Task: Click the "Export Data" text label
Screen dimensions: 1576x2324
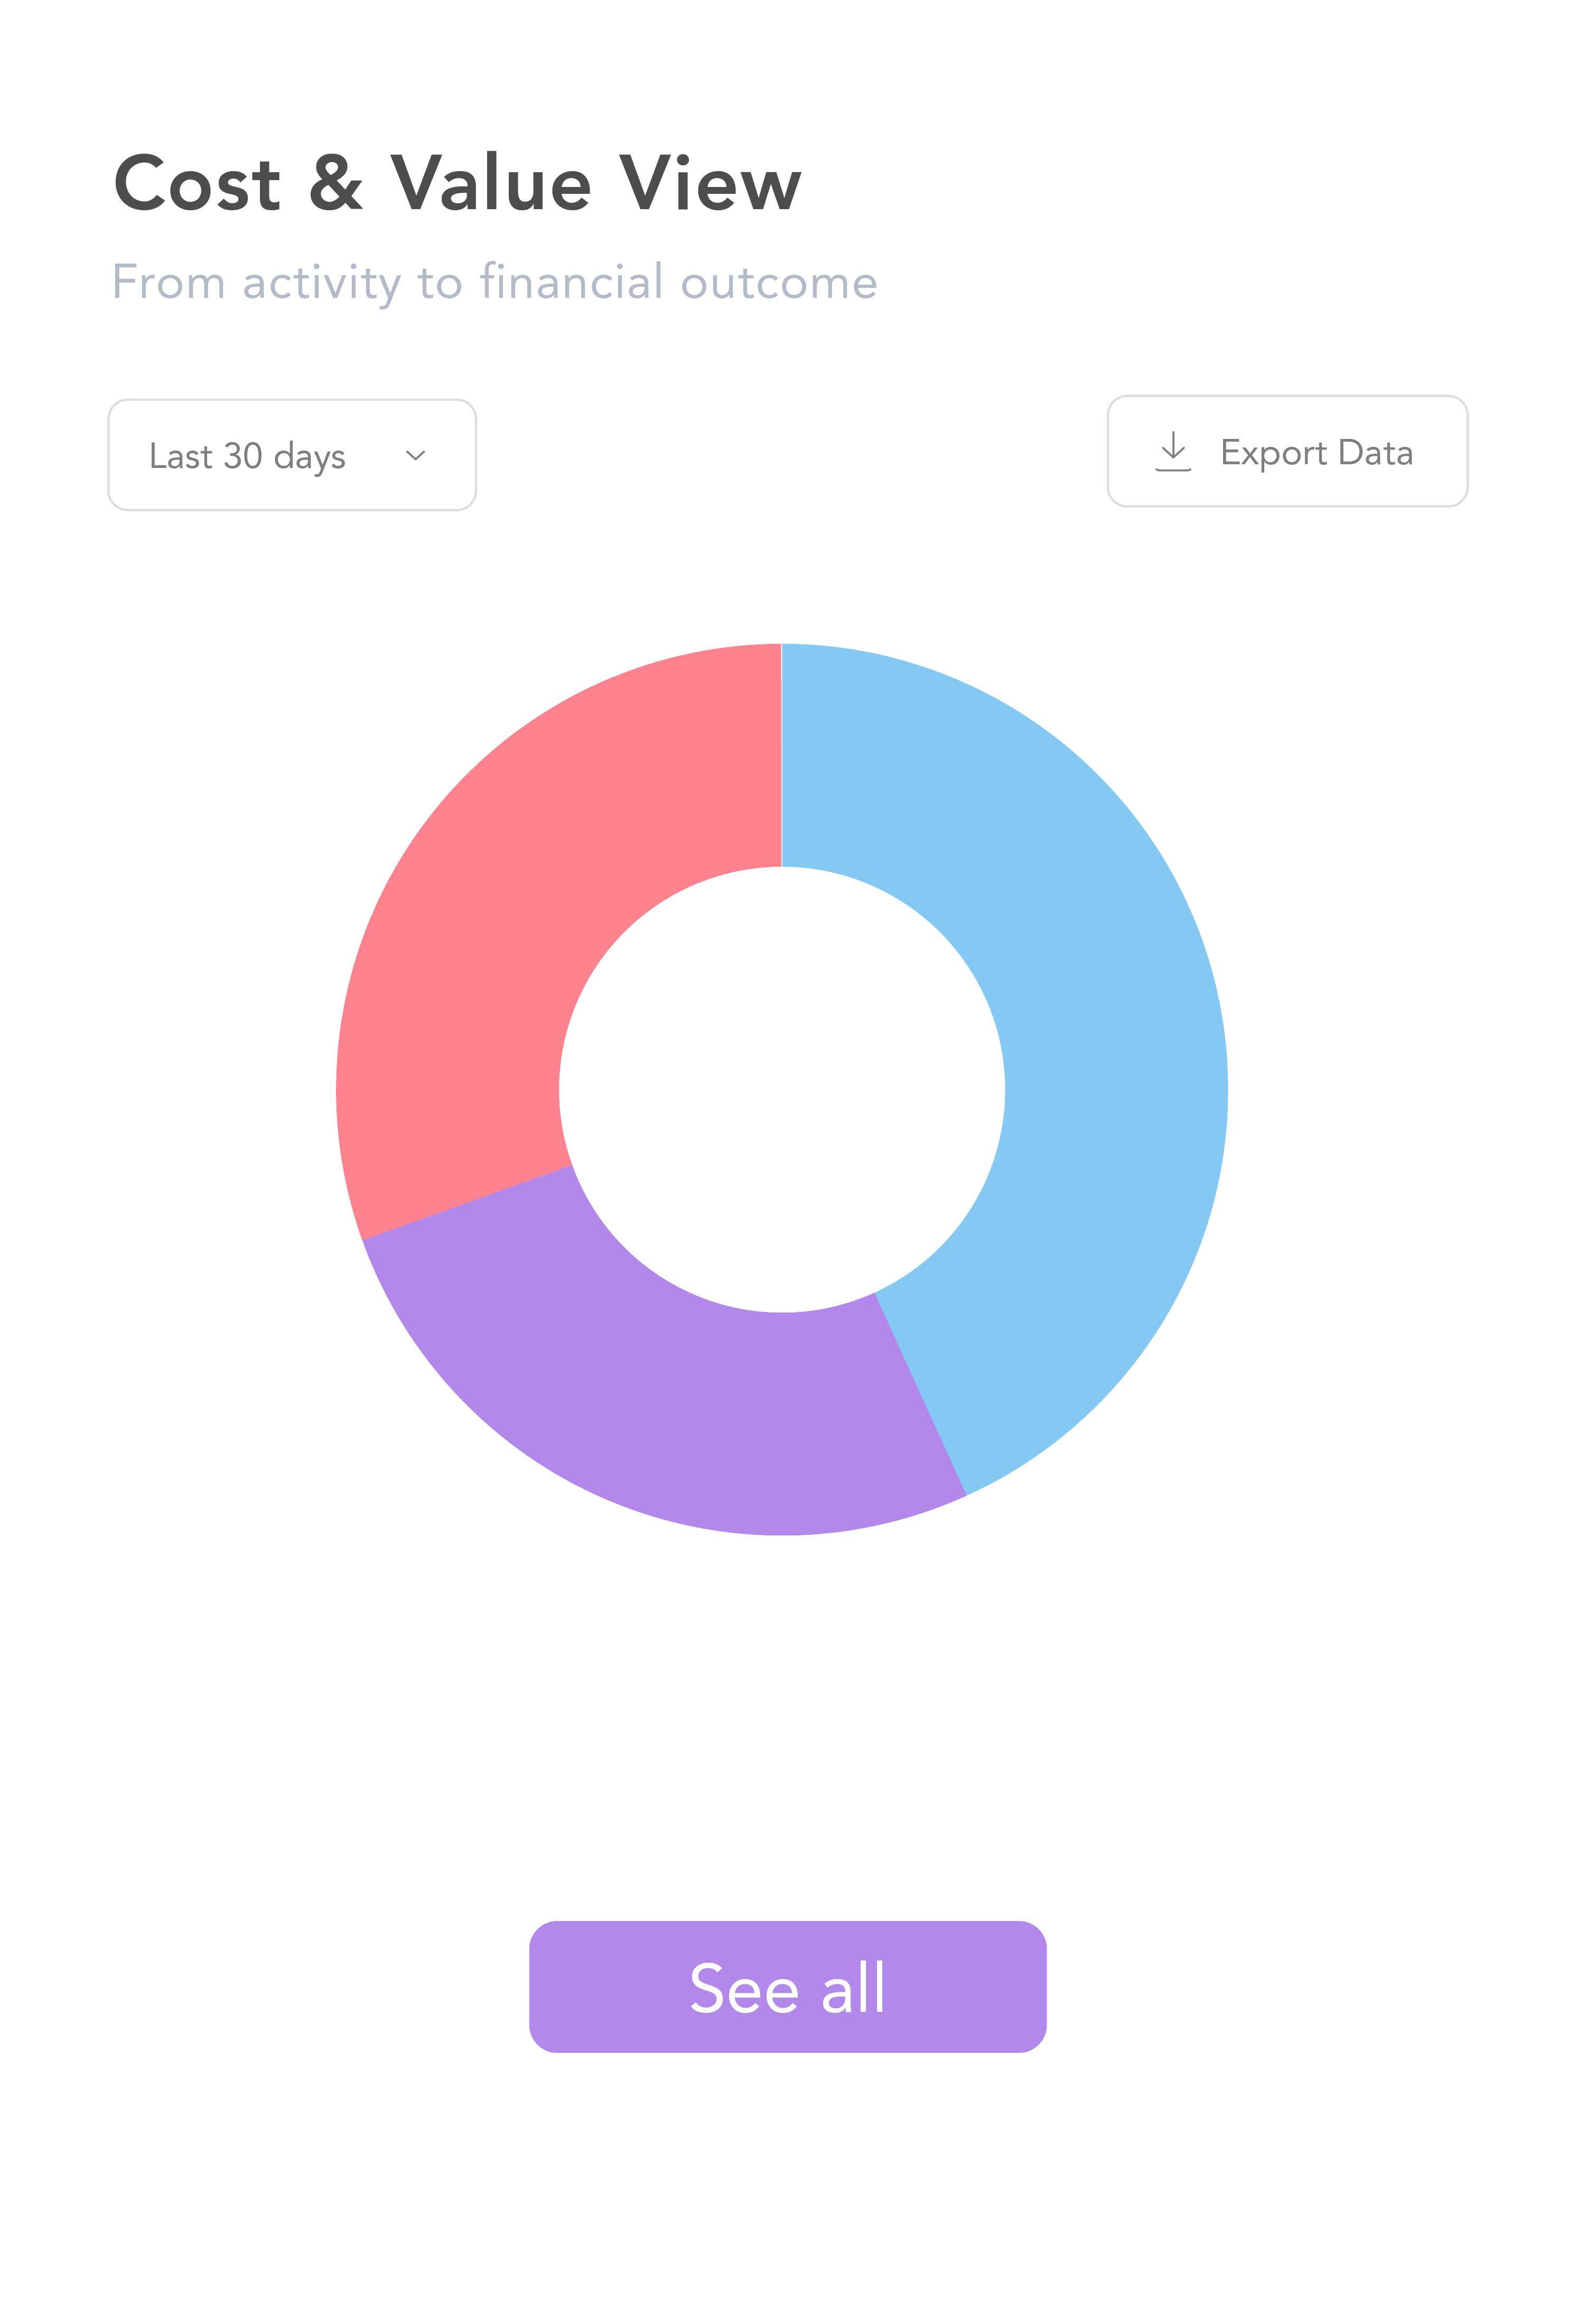Action: [x=1316, y=453]
